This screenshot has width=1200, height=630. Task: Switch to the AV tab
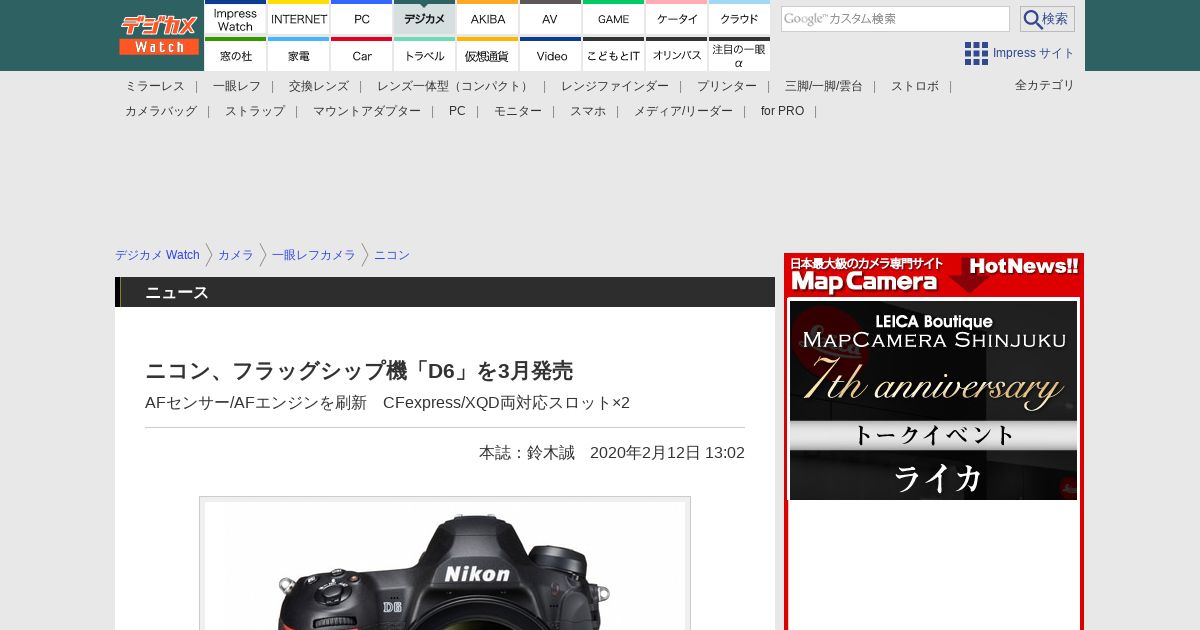pyautogui.click(x=550, y=18)
